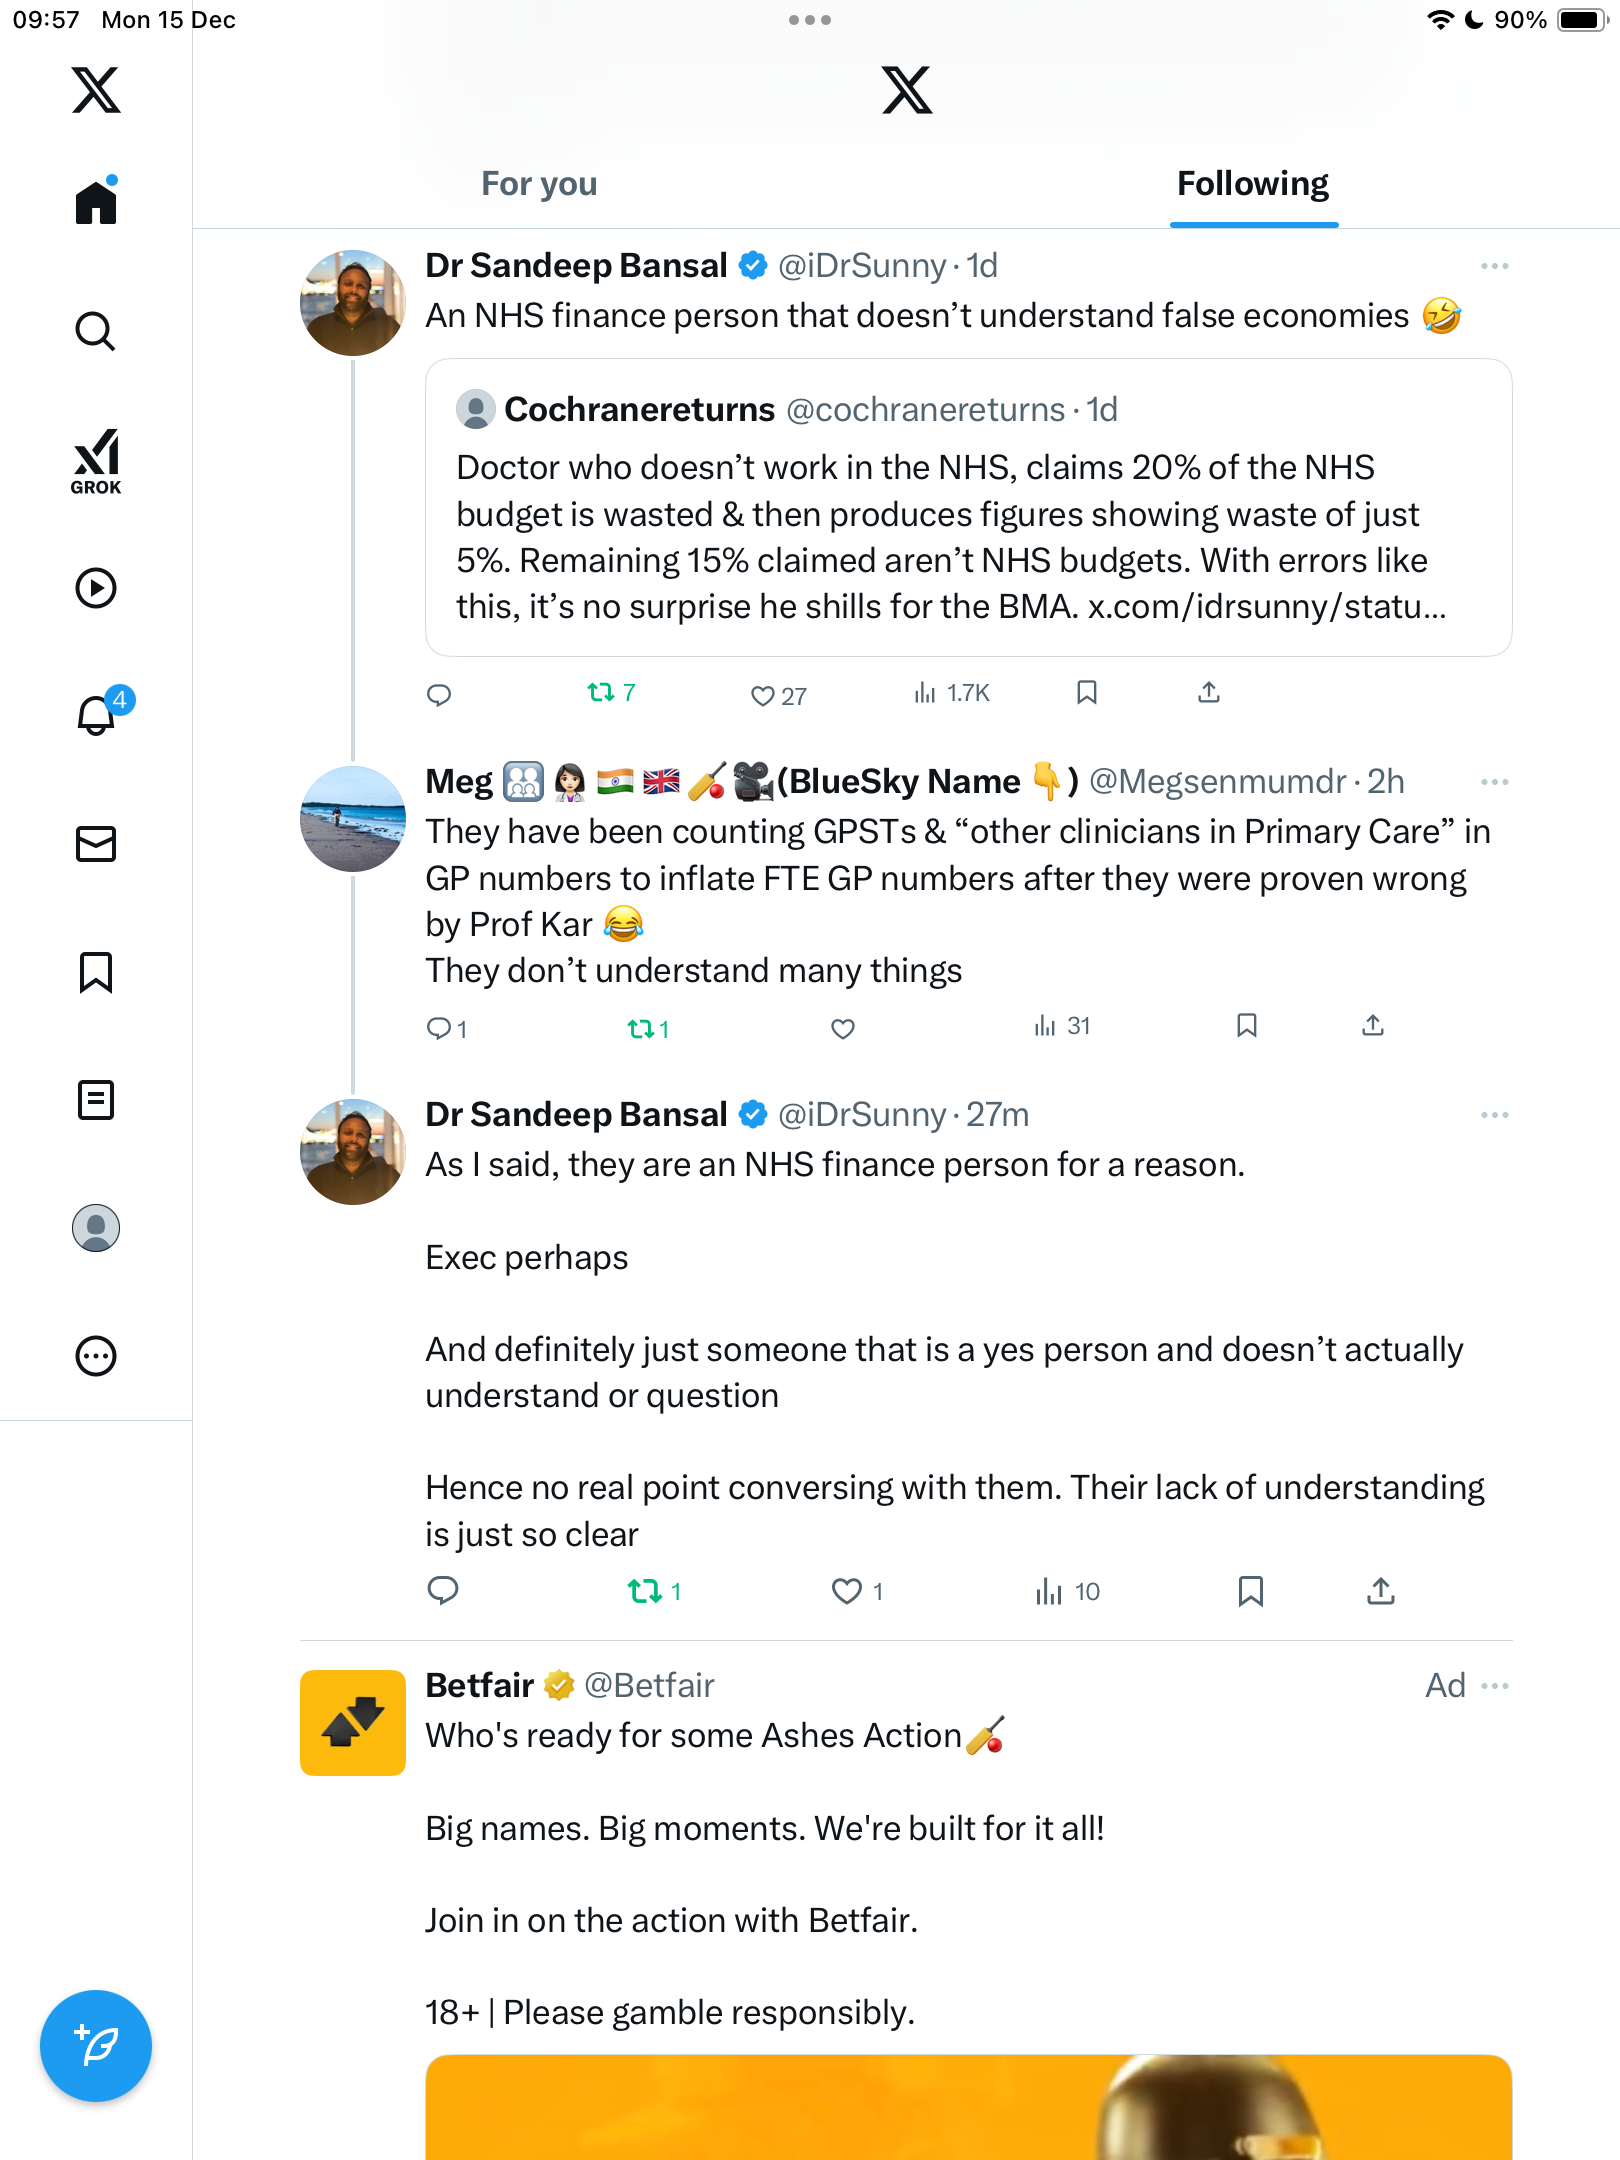Viewport: 1620px width, 2160px height.
Task: Select the Following tab
Action: click(1253, 184)
